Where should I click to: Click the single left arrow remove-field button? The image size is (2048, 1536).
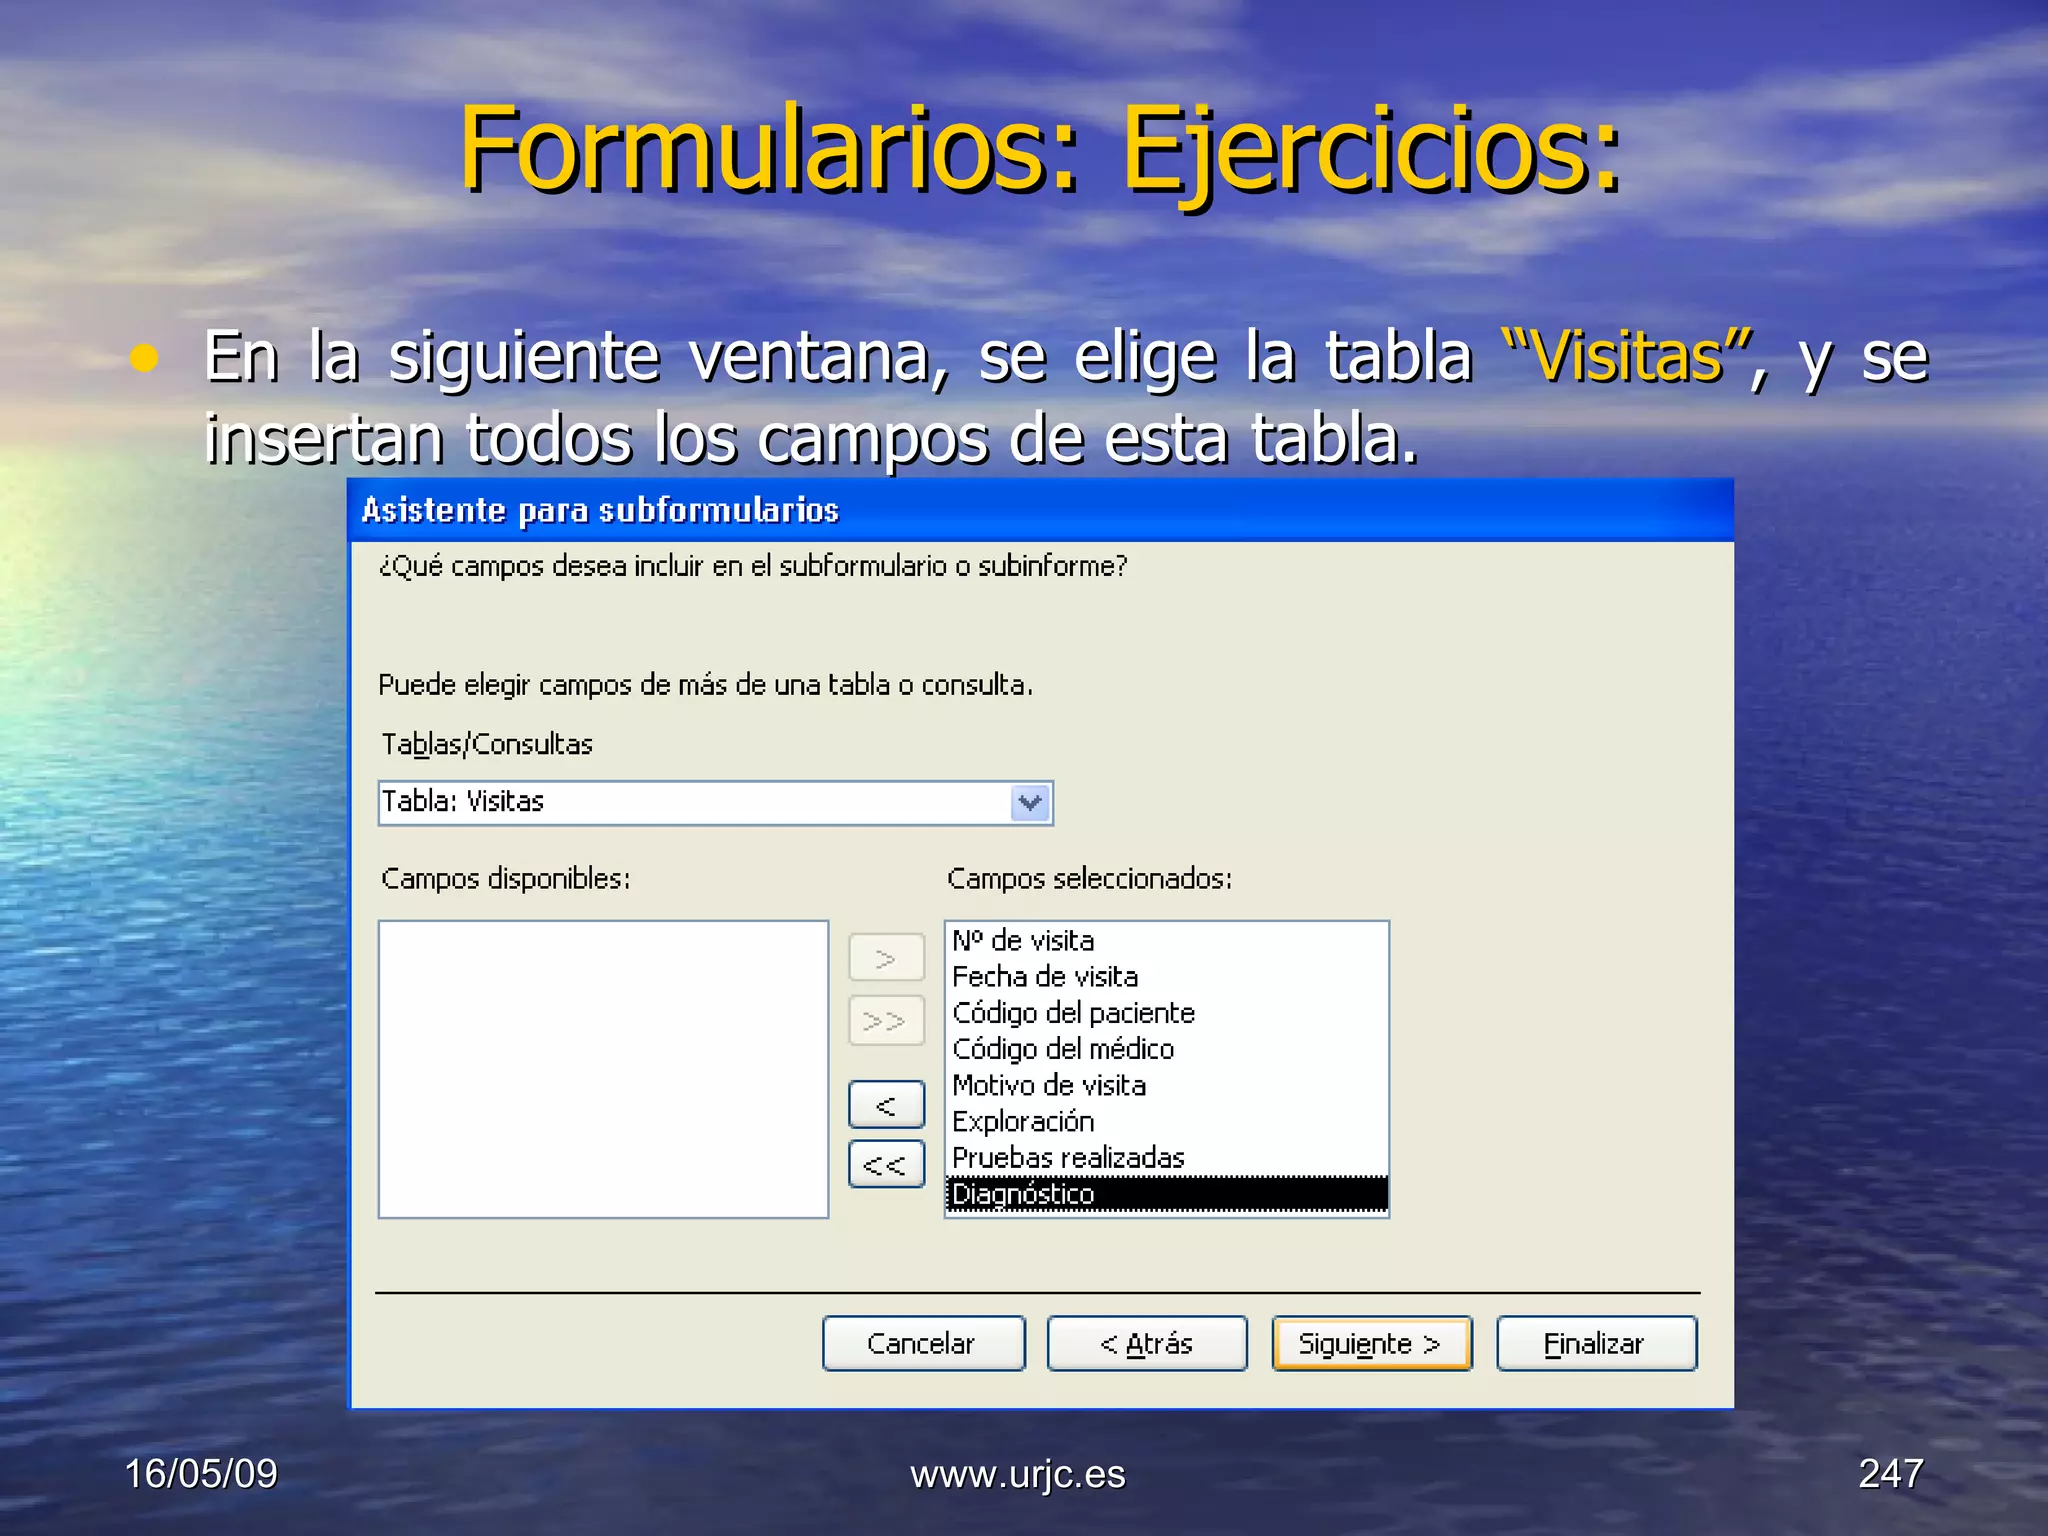tap(886, 1105)
